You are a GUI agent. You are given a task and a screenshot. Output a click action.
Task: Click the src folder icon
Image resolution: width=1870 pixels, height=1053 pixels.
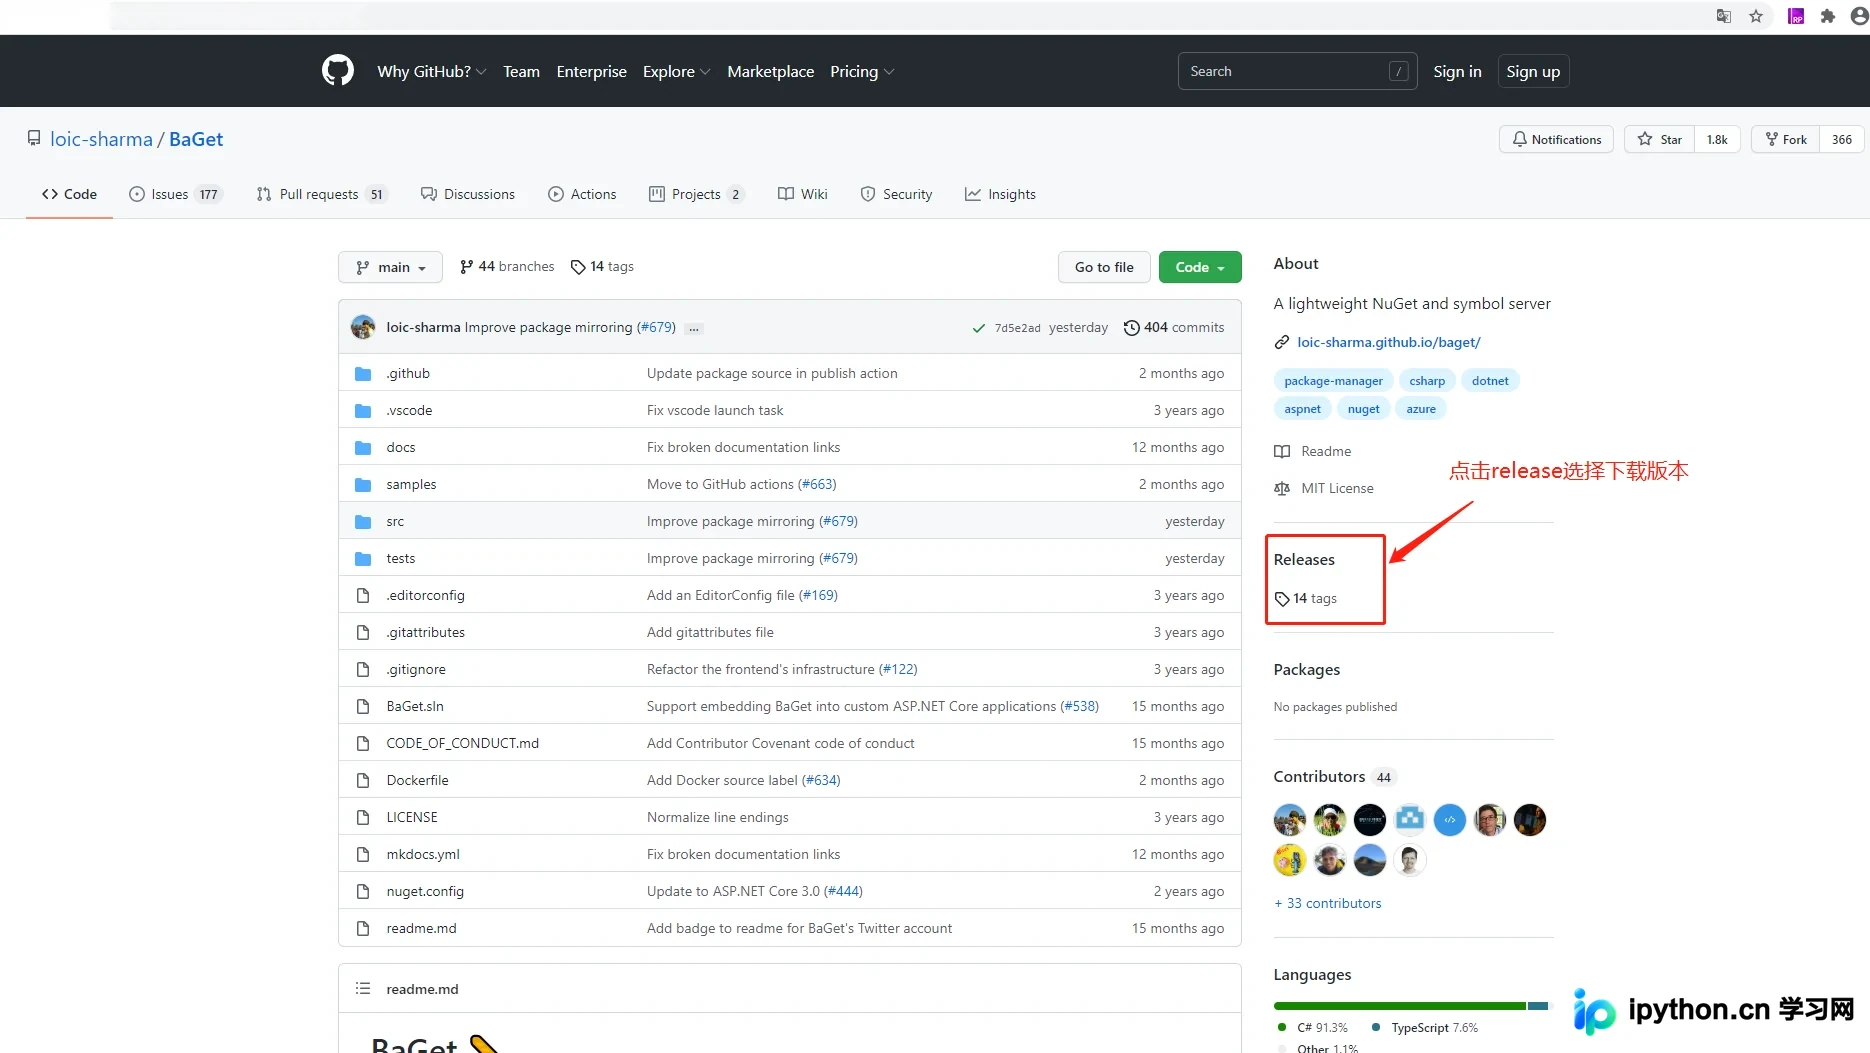(363, 522)
